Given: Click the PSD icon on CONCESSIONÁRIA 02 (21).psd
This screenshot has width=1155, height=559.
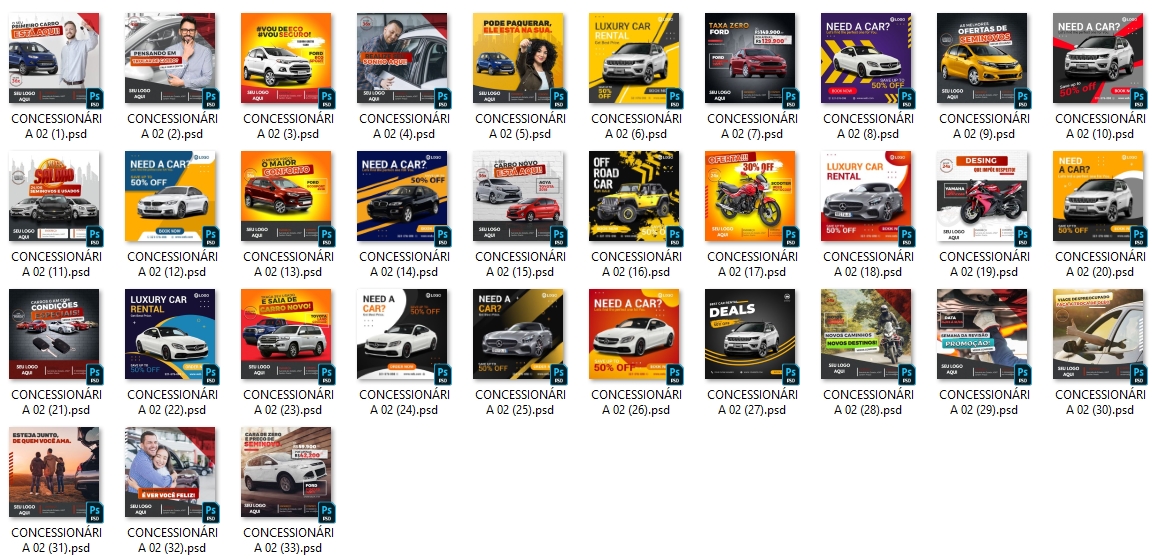Looking at the screenshot, I should coord(94,374).
